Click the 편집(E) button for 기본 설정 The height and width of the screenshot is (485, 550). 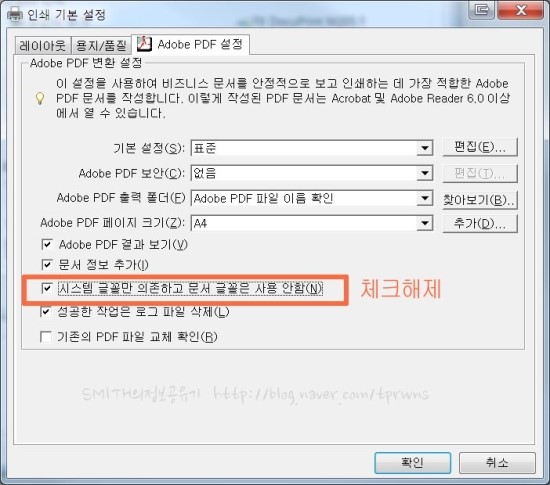point(480,147)
